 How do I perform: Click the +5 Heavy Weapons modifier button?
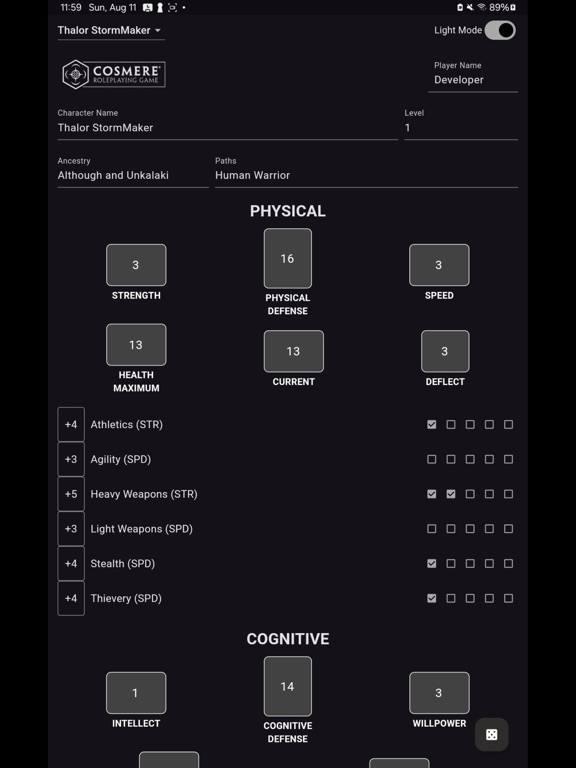point(71,494)
